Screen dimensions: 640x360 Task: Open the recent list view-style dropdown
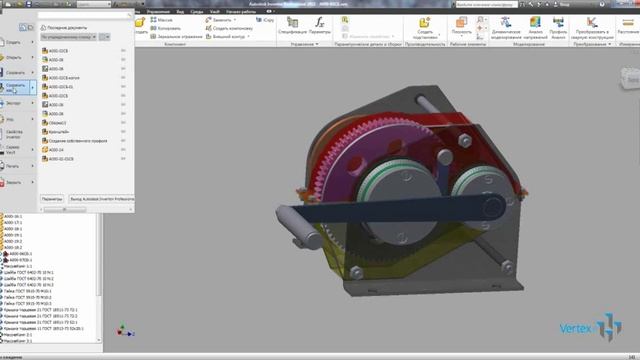point(104,37)
